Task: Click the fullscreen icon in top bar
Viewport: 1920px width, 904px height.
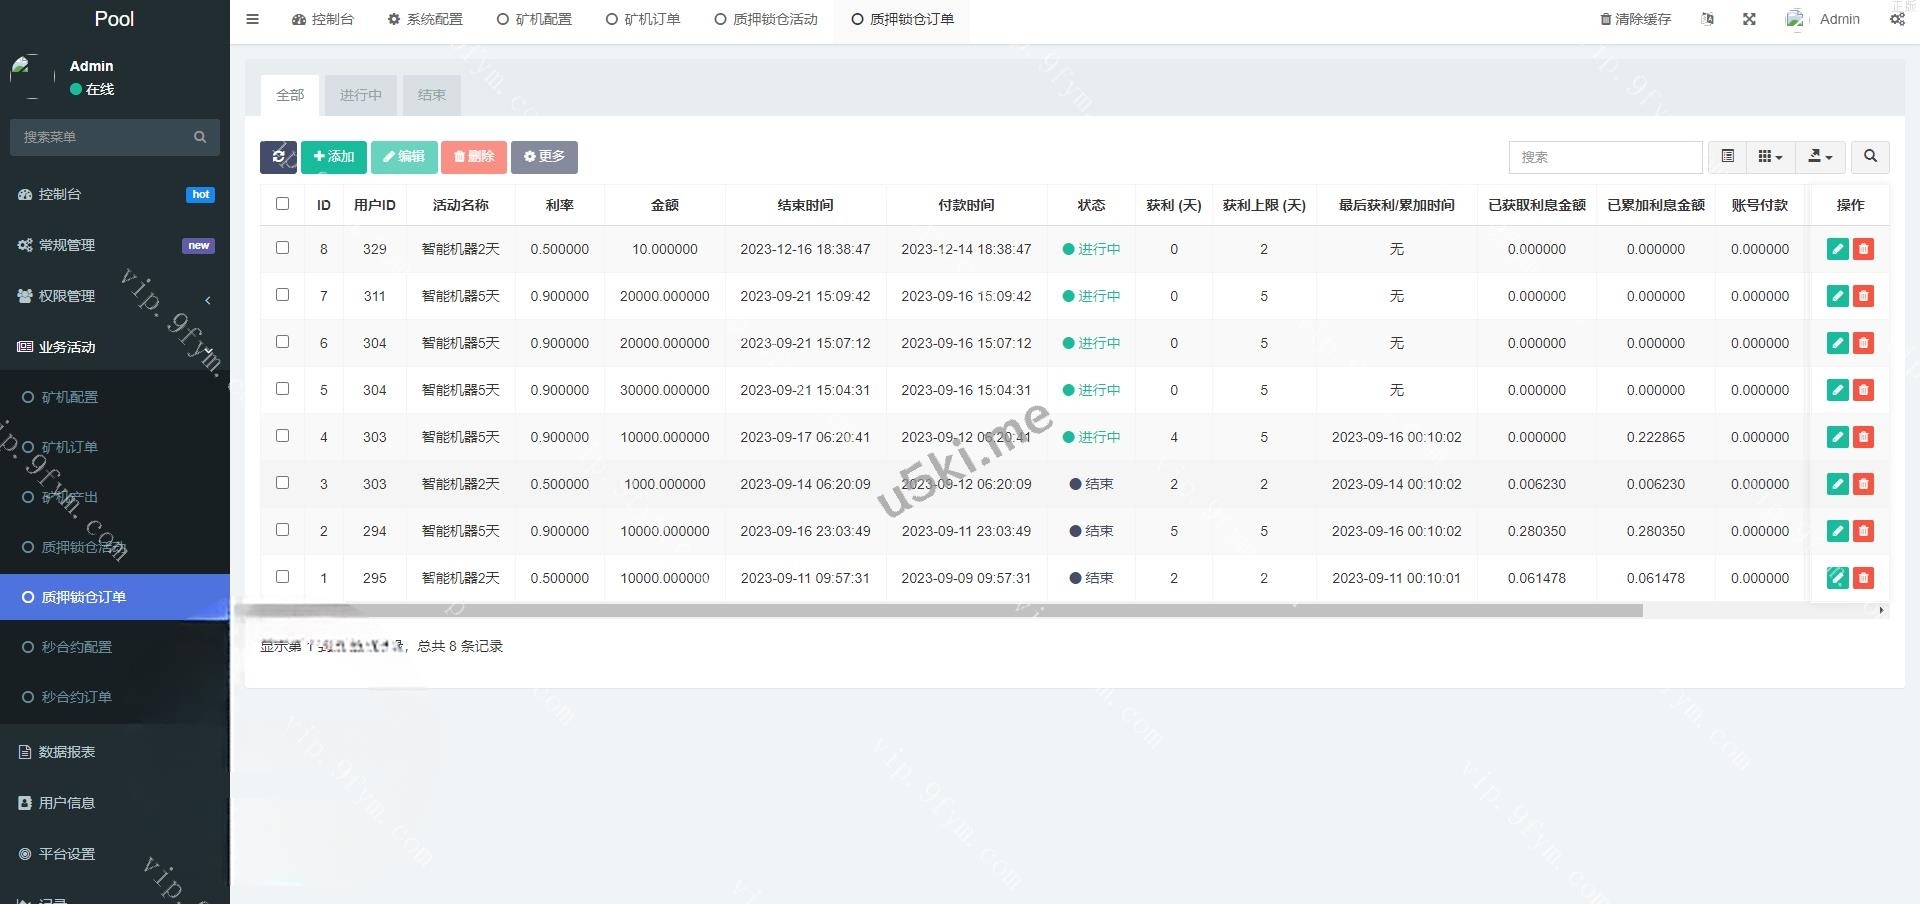Action: (x=1749, y=19)
